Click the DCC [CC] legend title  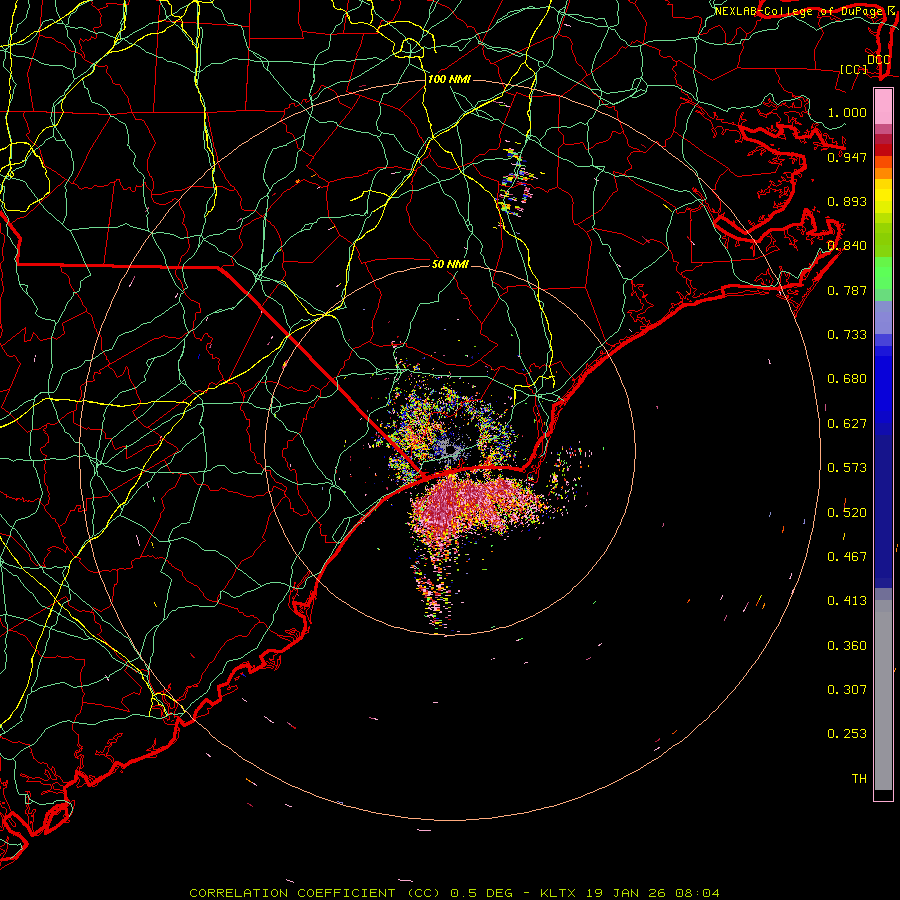tap(865, 64)
